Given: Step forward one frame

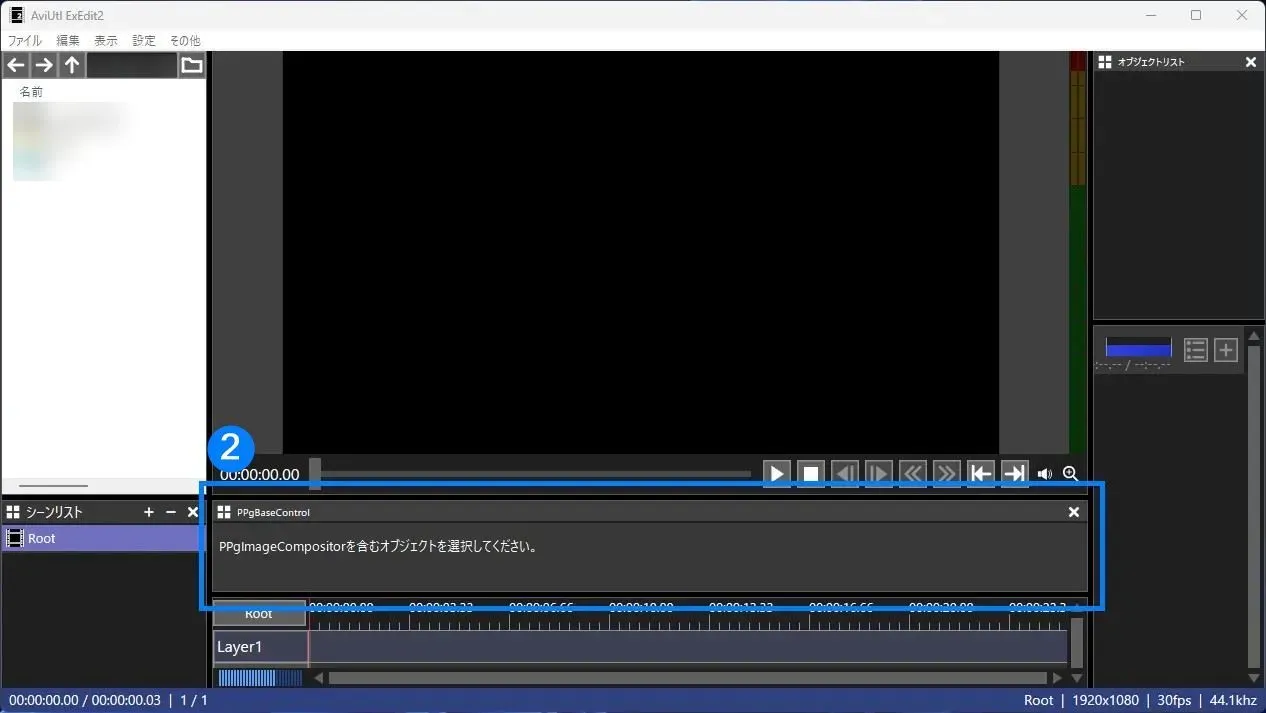Looking at the screenshot, I should [879, 474].
